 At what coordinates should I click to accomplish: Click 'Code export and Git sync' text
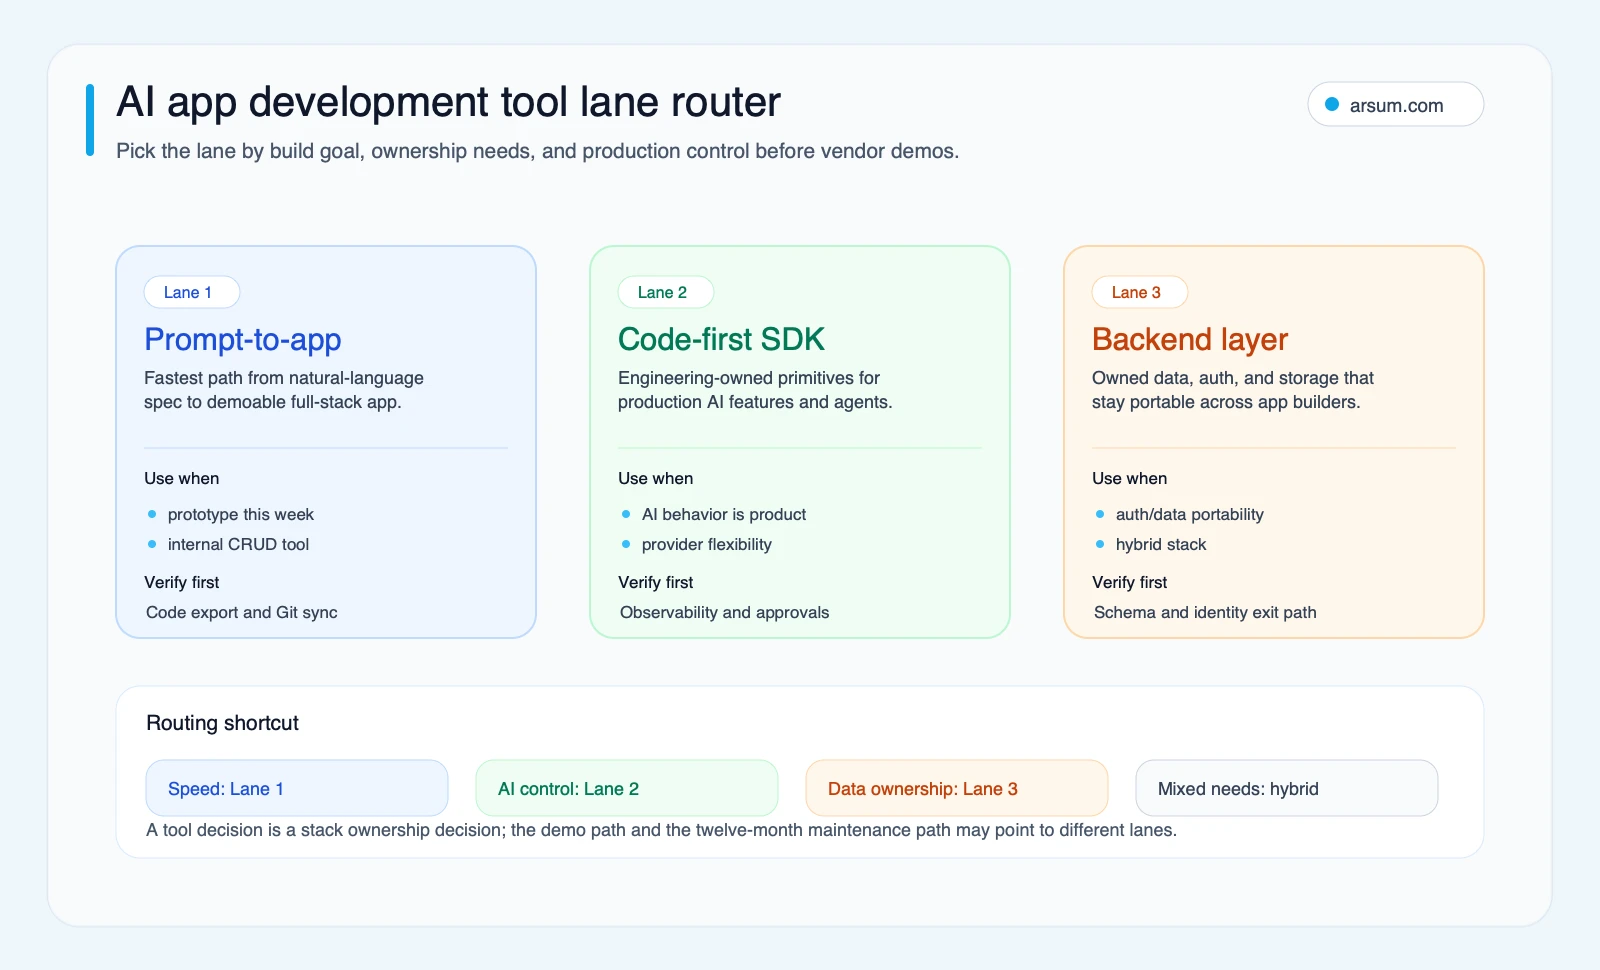click(x=242, y=612)
